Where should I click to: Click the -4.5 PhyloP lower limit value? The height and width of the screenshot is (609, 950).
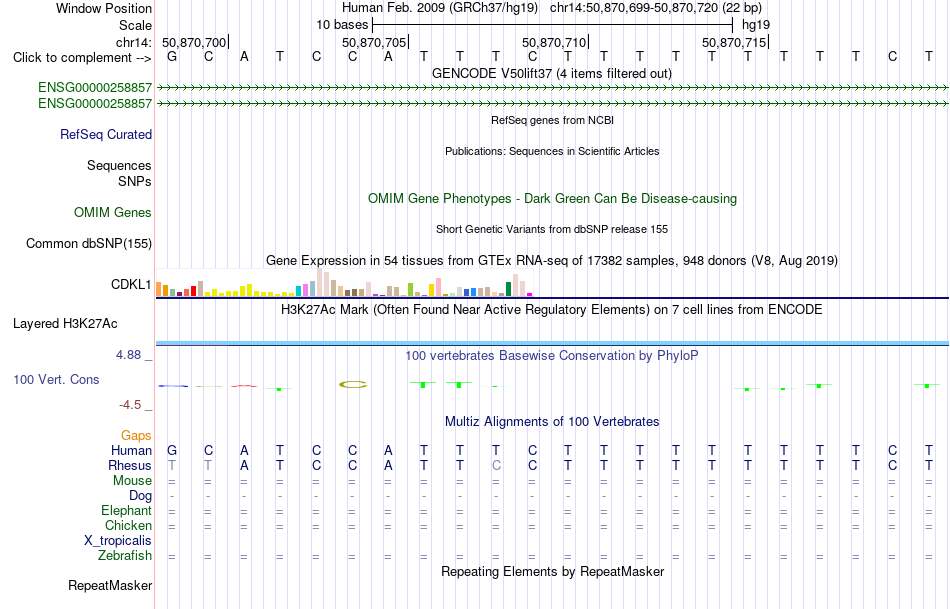130,405
